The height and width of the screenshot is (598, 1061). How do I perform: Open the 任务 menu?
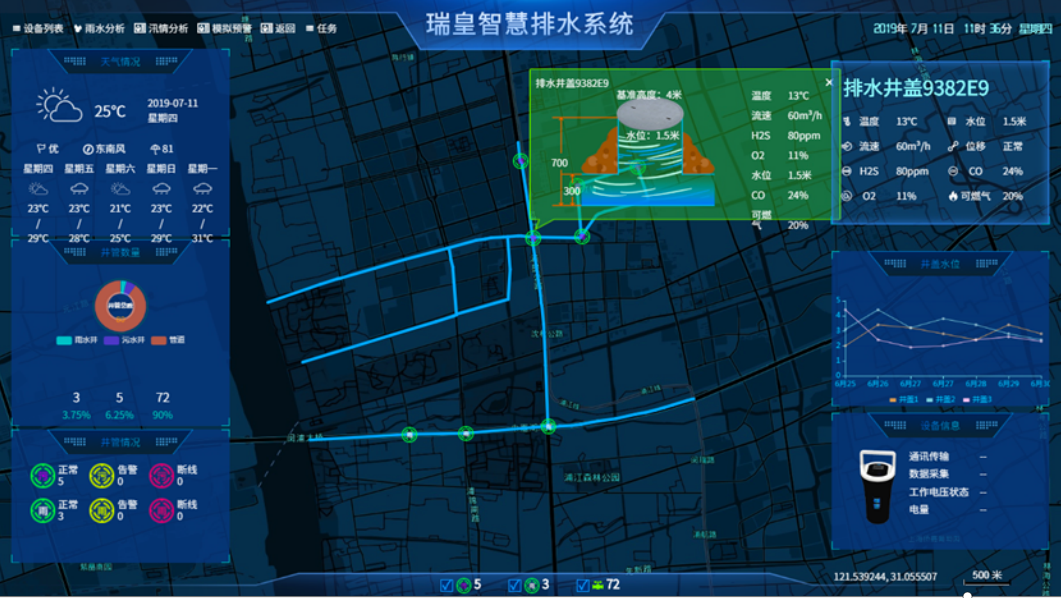(321, 28)
